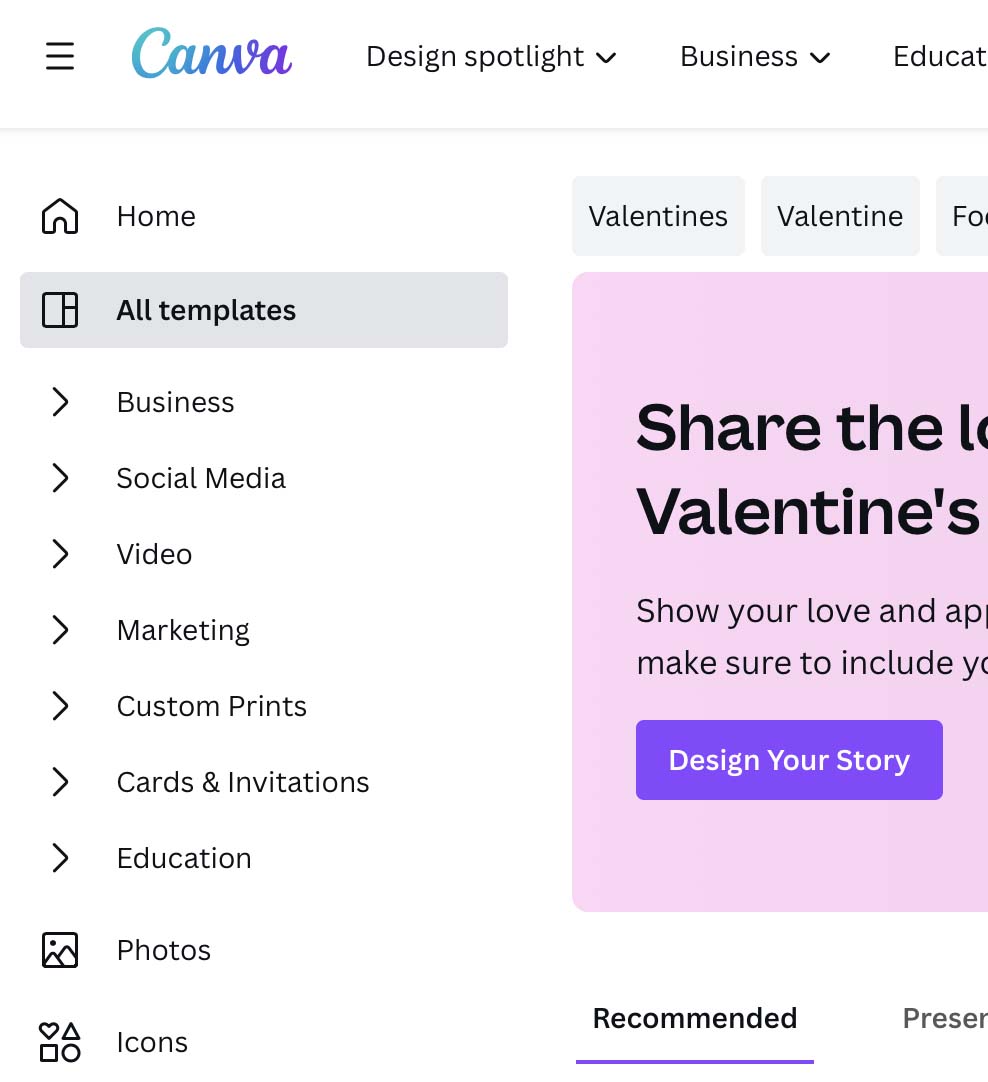The width and height of the screenshot is (988, 1082).
Task: Click the Canva logo
Action: (211, 53)
